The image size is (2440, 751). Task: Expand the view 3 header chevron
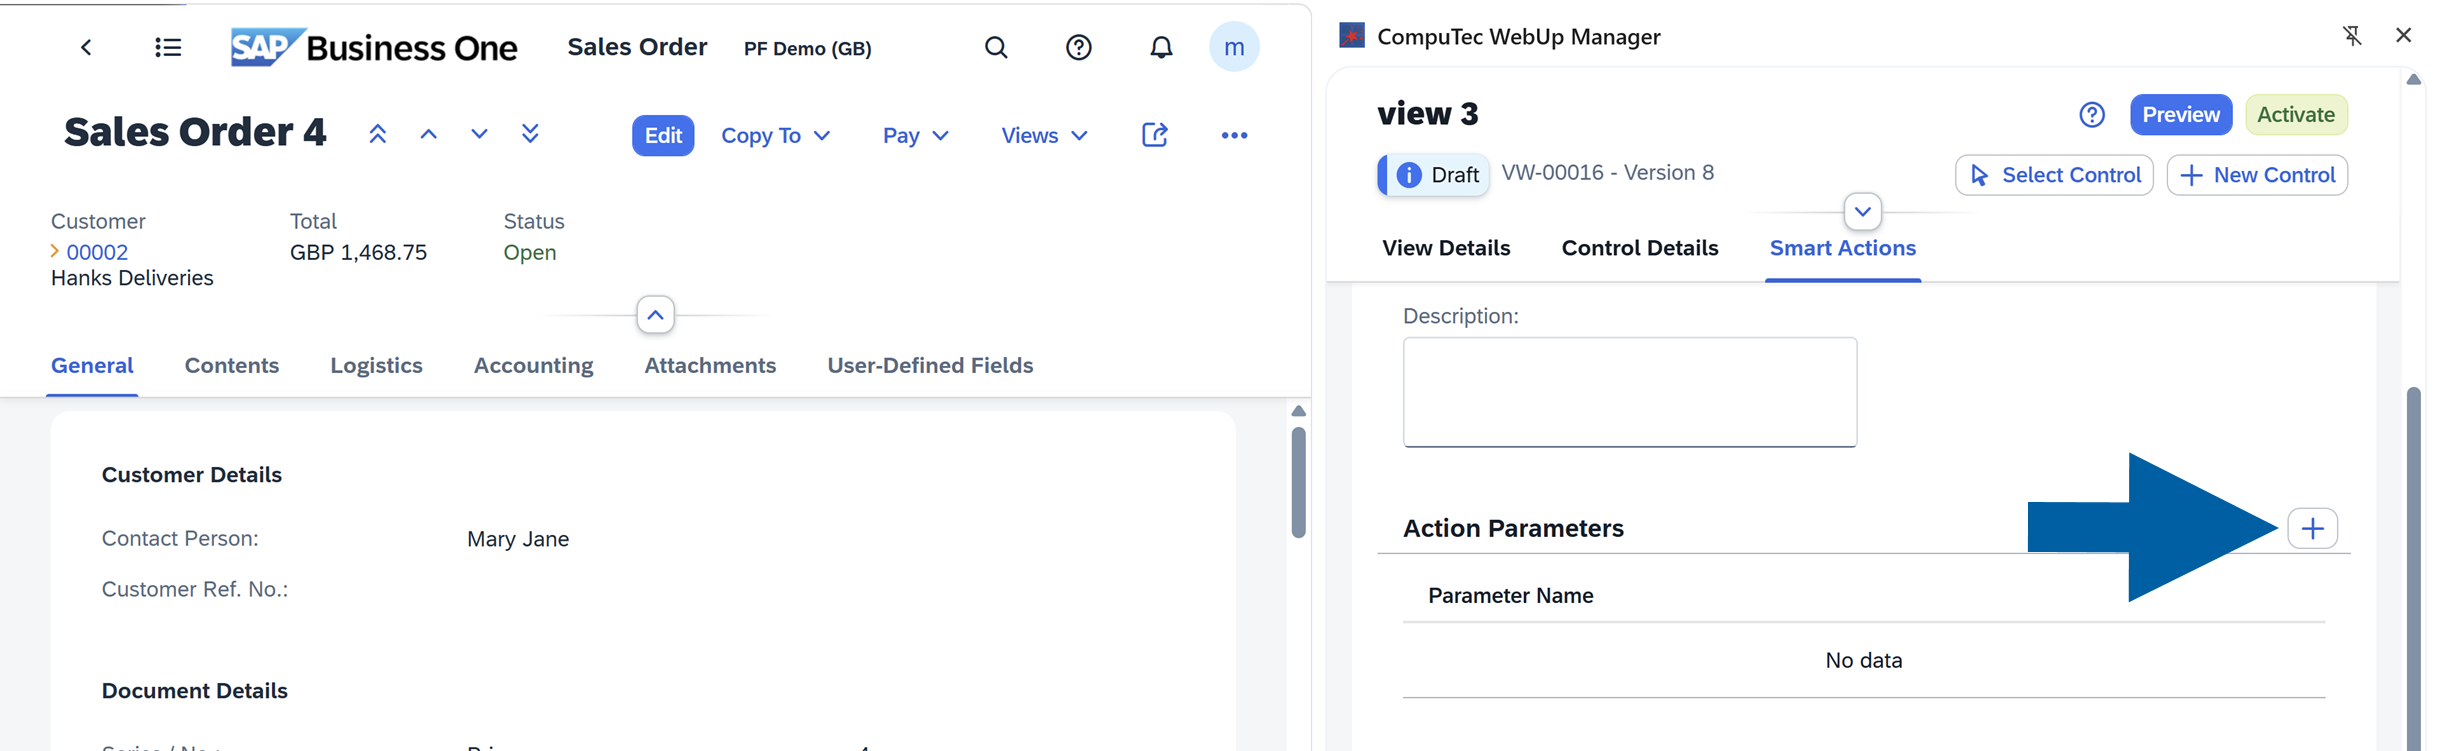click(x=1862, y=211)
